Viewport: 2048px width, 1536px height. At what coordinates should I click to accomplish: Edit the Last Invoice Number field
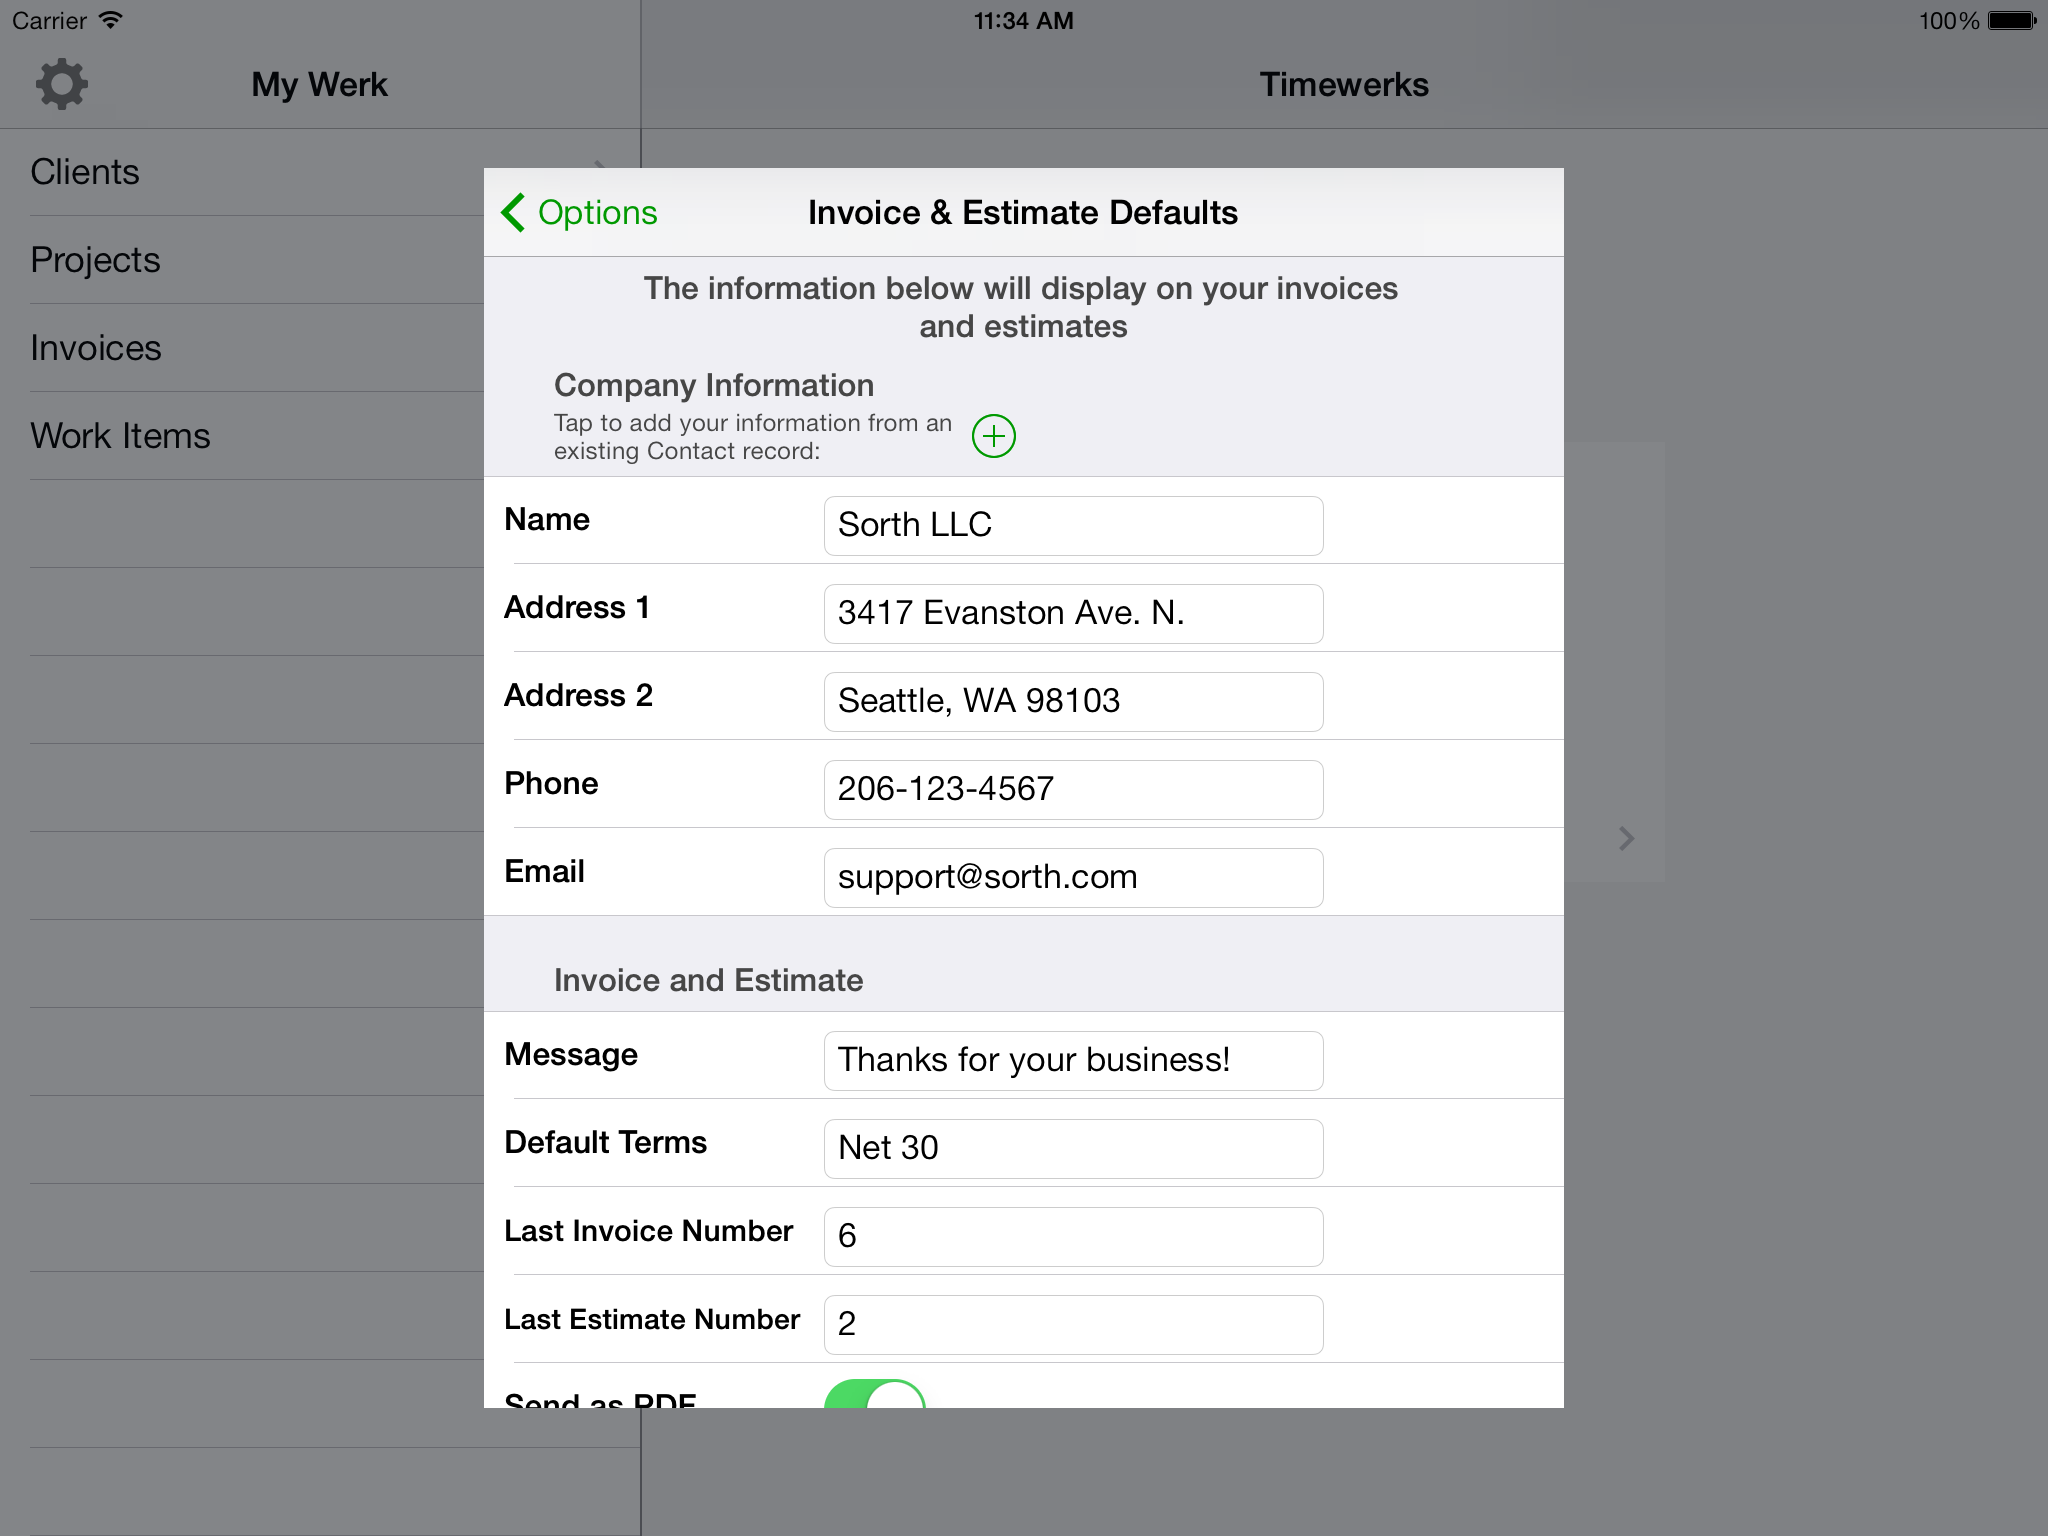(x=1072, y=1236)
